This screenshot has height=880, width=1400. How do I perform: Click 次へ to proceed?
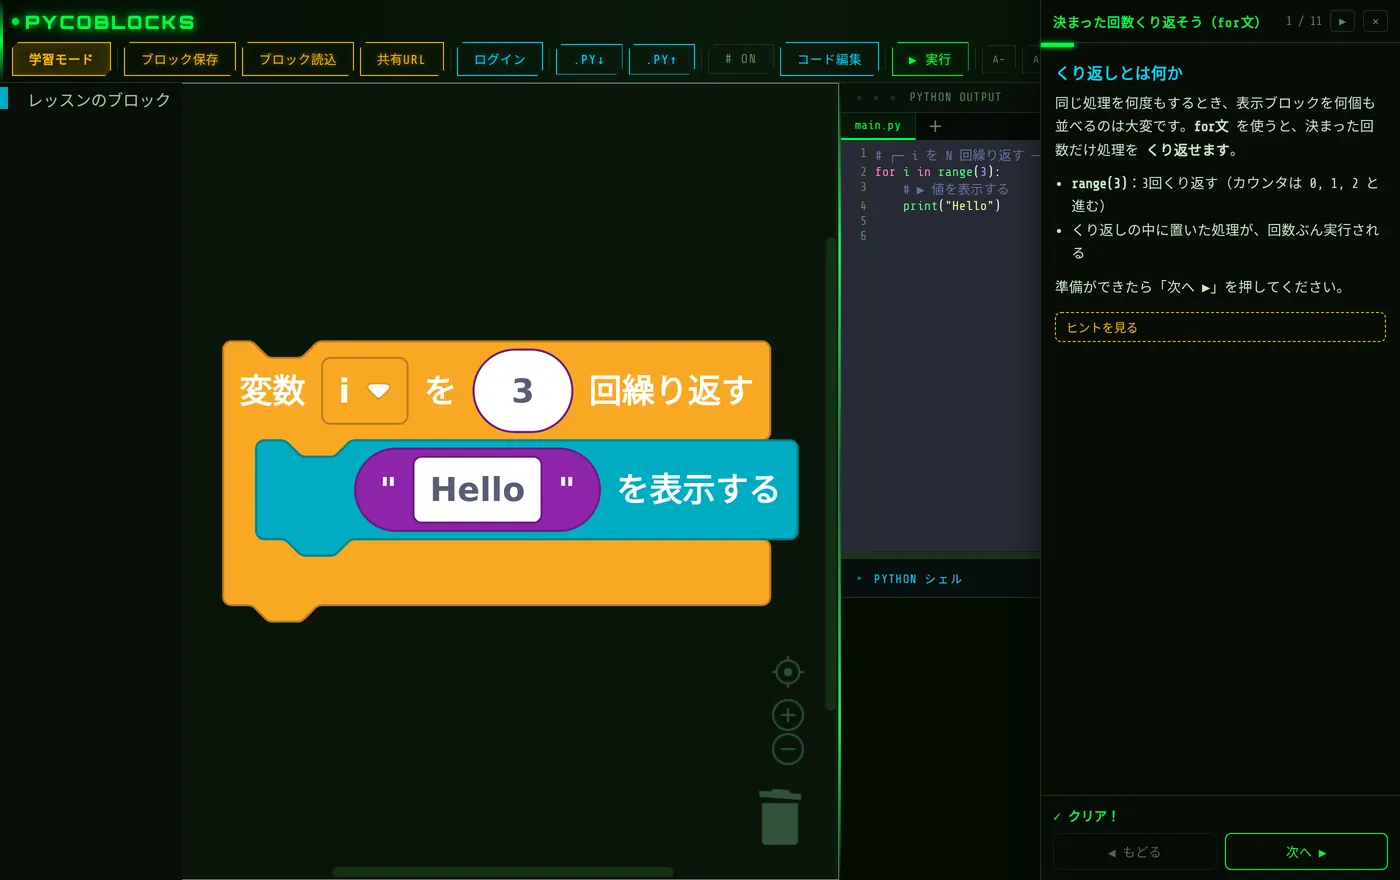tap(1306, 852)
